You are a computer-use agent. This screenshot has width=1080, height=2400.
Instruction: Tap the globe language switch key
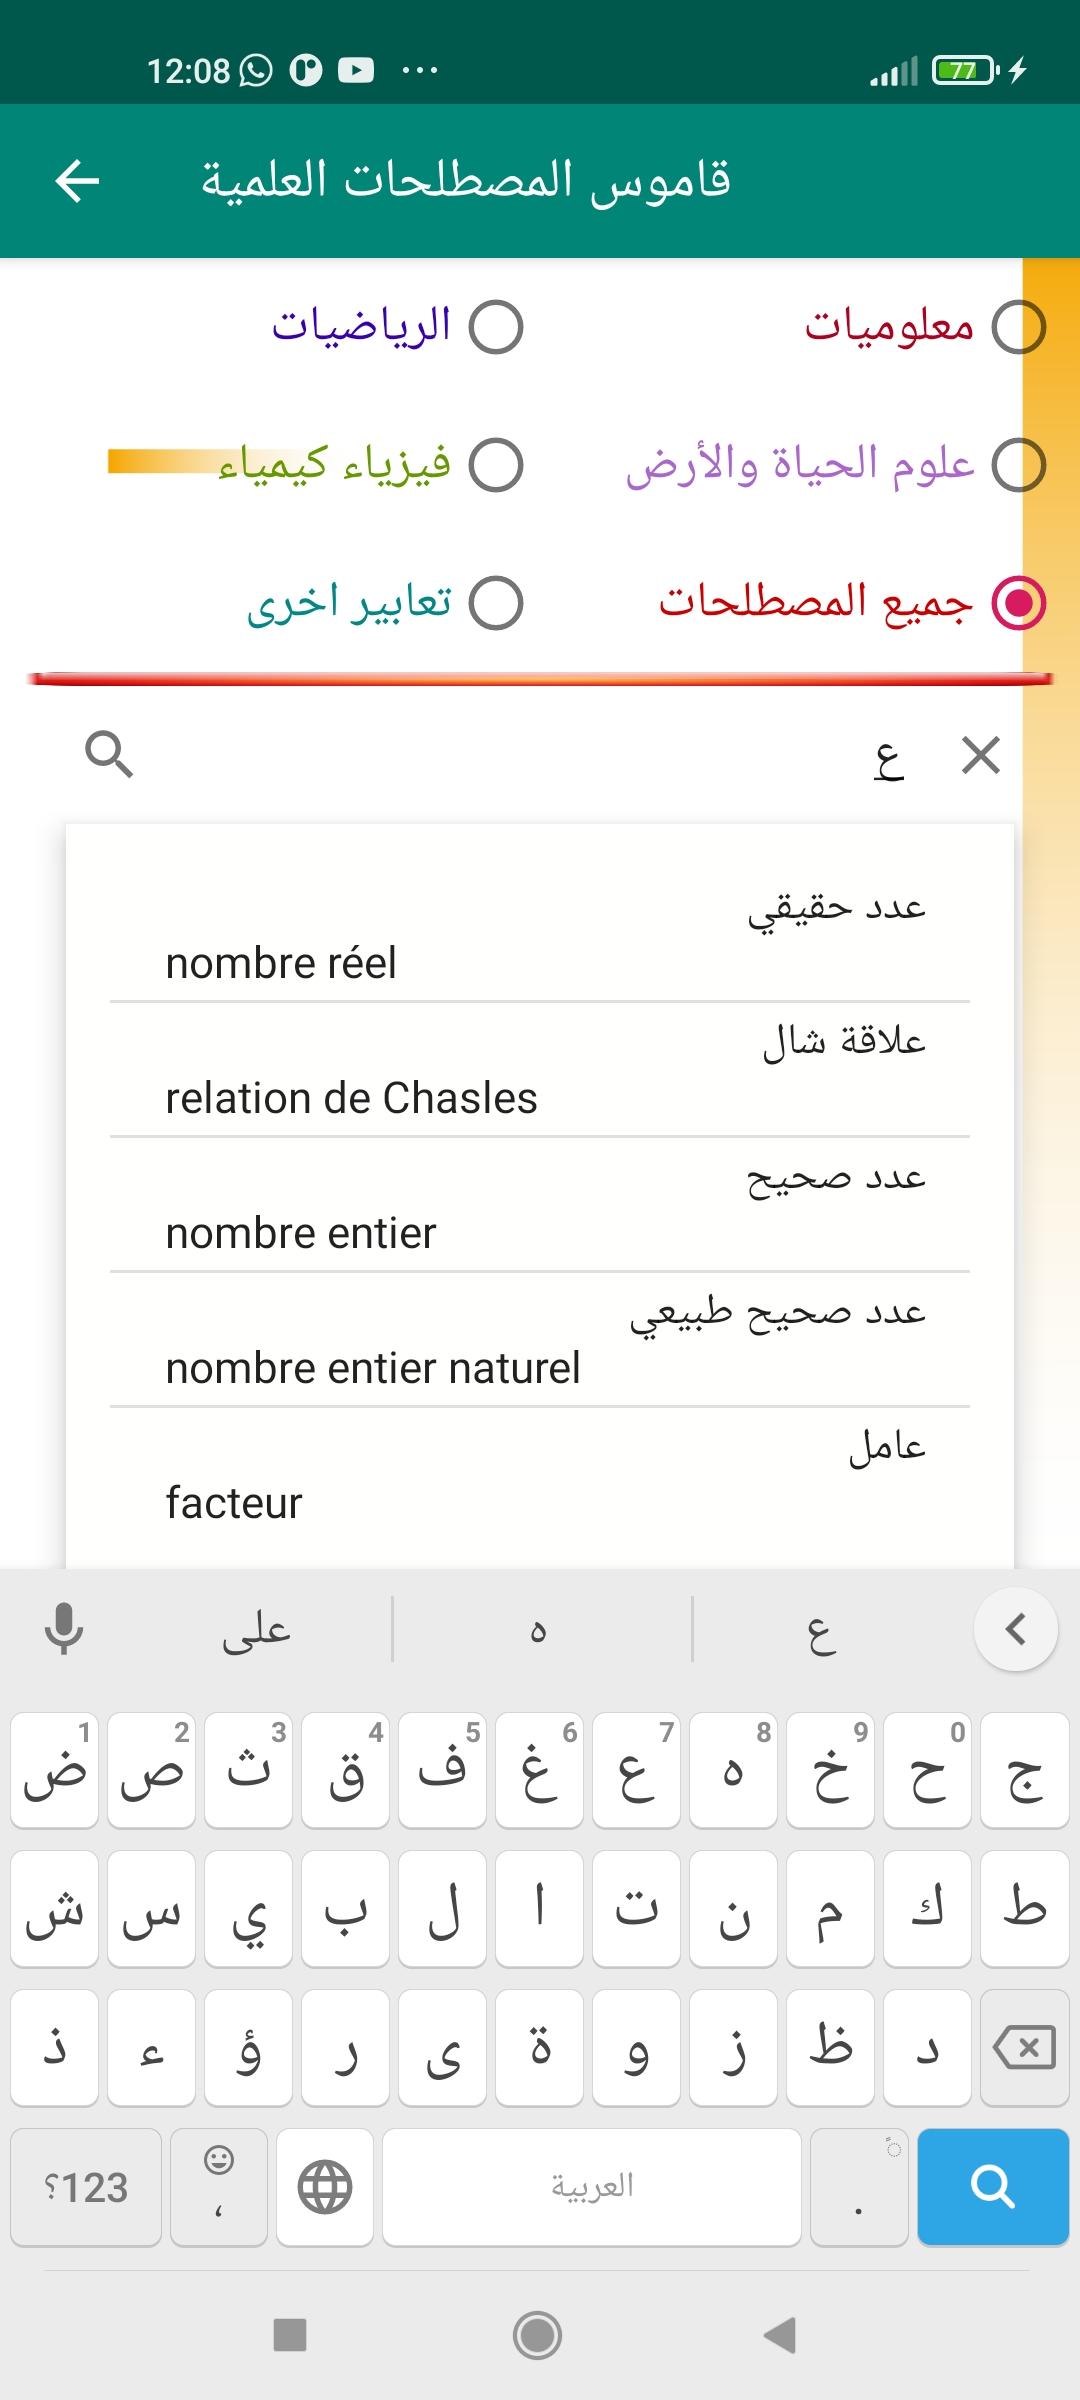(325, 2187)
